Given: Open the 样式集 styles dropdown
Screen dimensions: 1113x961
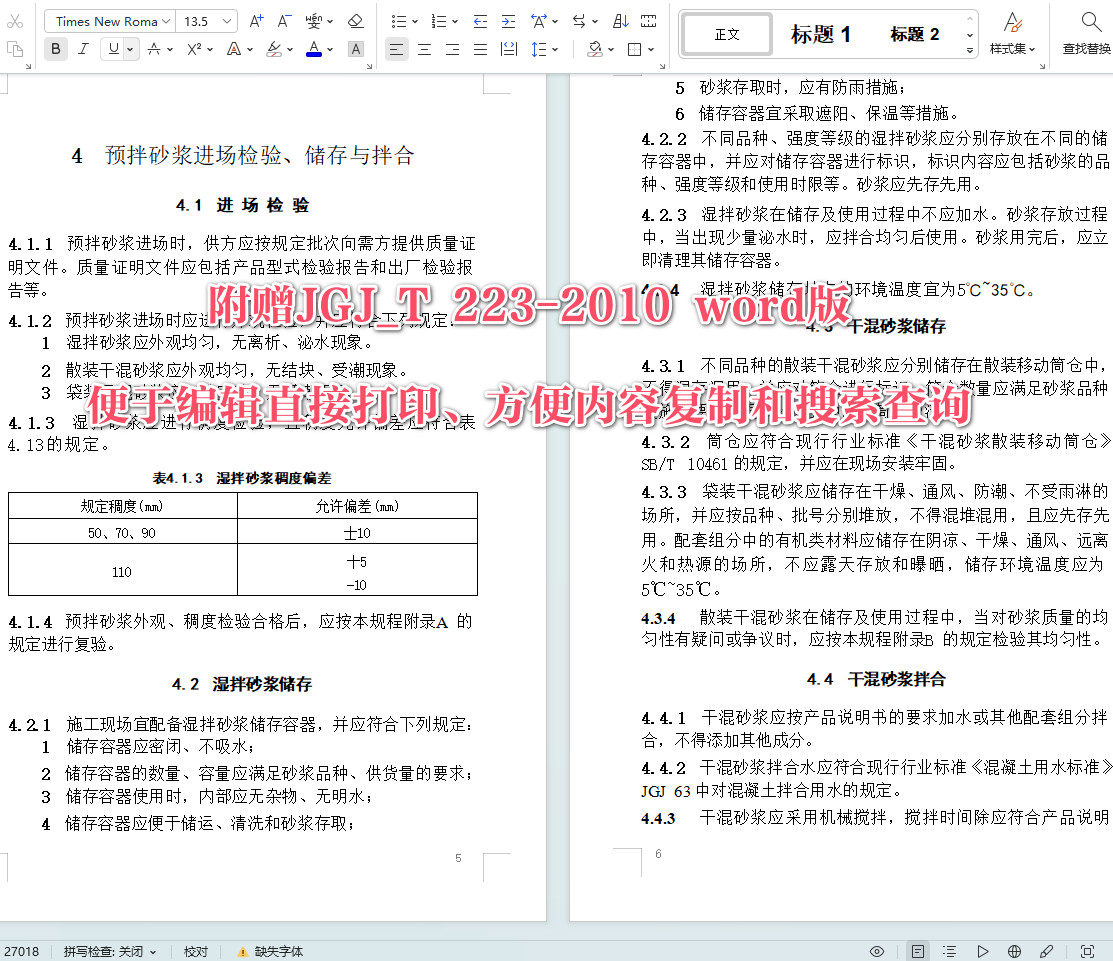Looking at the screenshot, I should coord(1013,35).
